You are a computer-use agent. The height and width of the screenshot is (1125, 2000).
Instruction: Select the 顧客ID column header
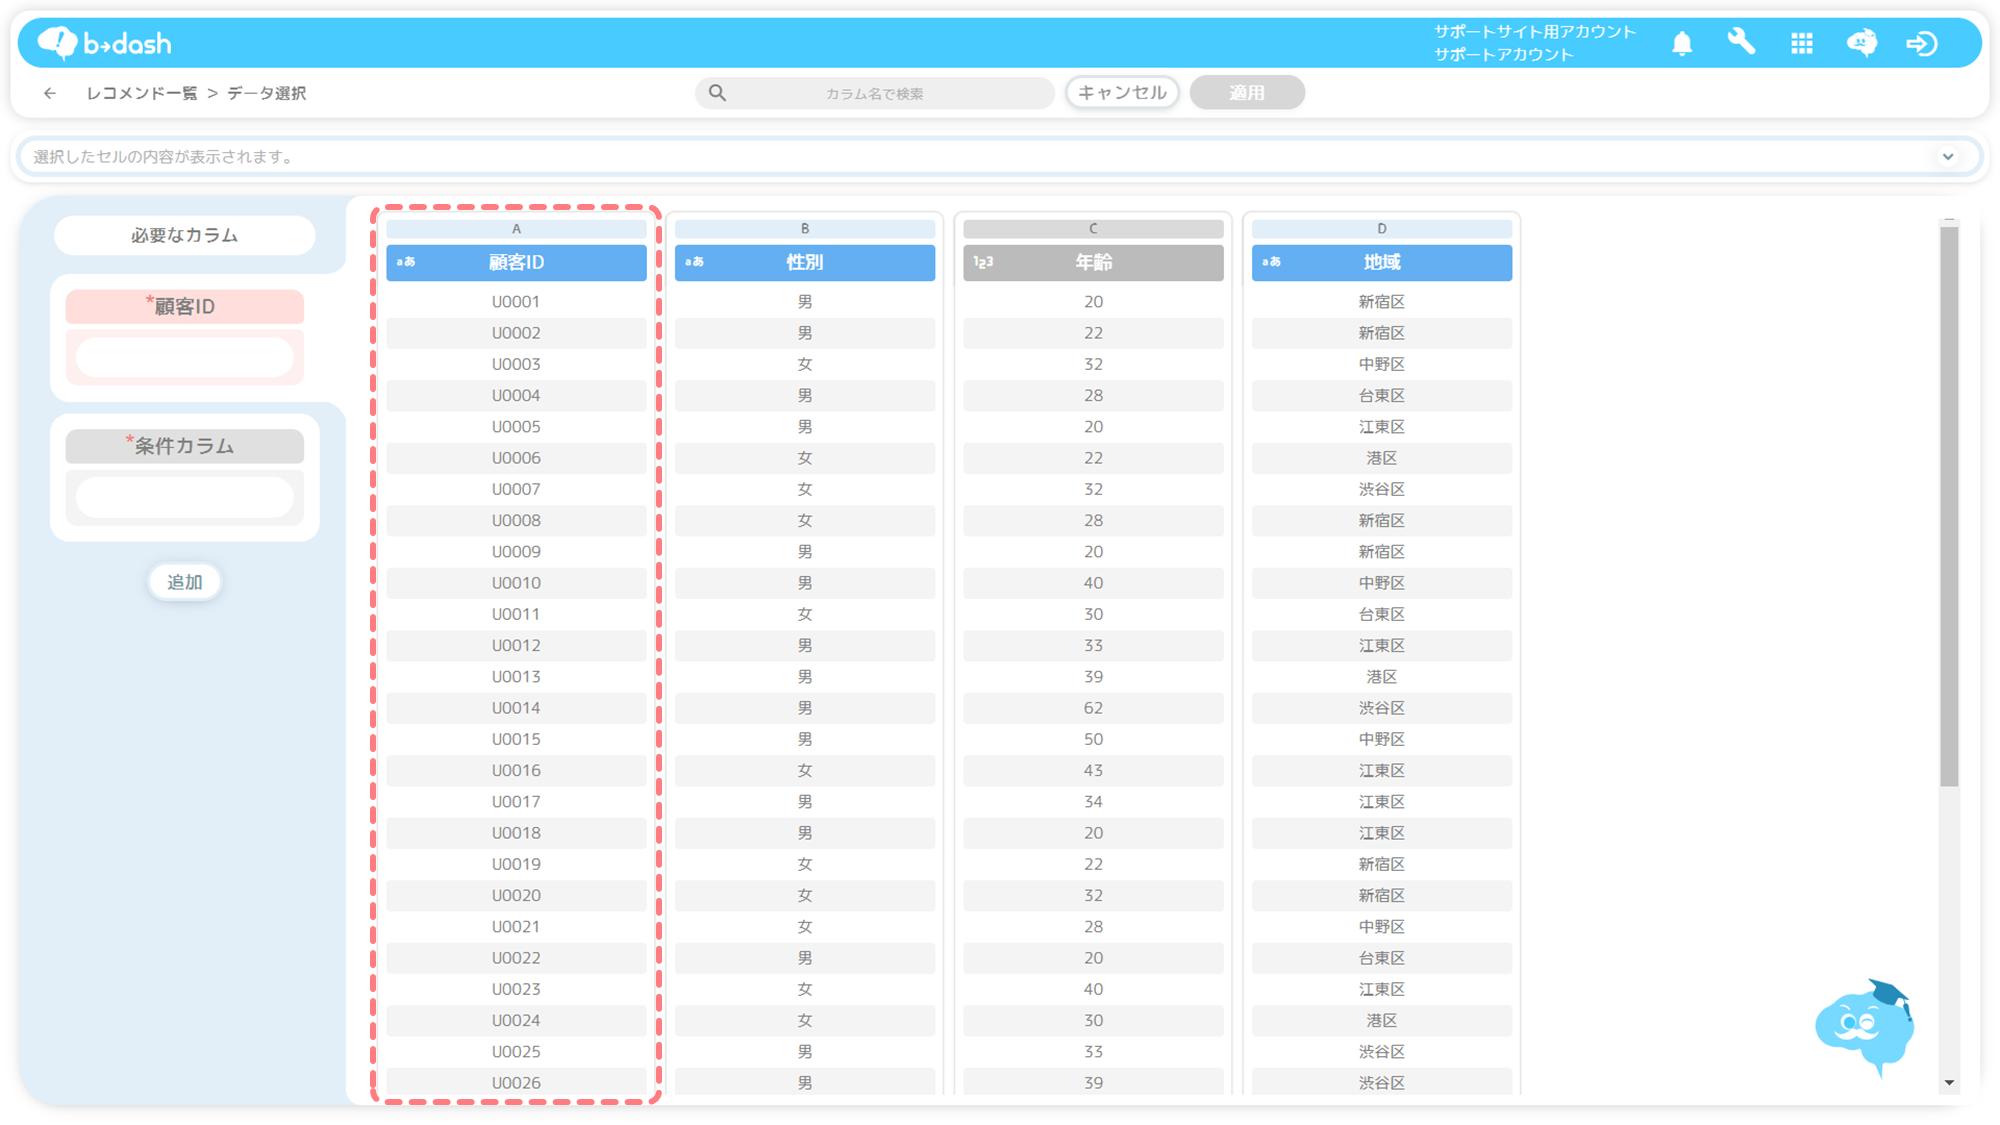click(516, 262)
